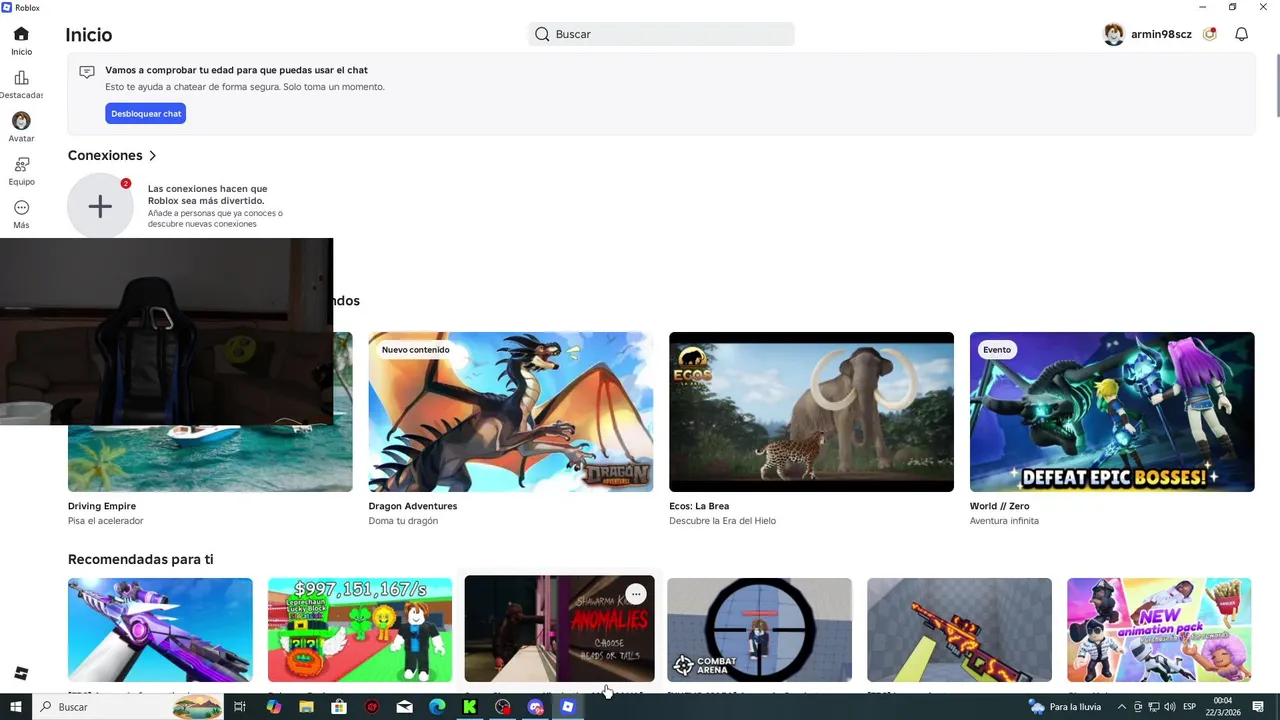
Task: Click the Roblox Studio logo at sidebar bottom
Action: point(21,673)
